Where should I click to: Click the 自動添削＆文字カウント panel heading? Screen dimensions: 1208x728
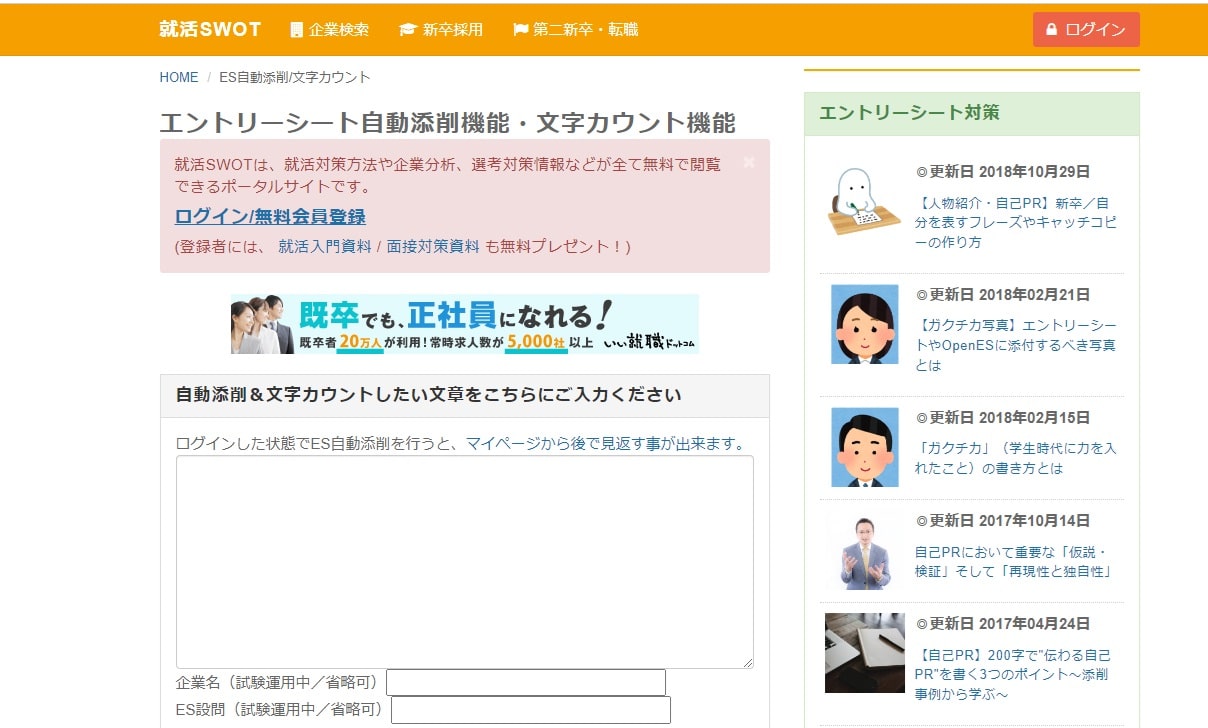[x=428, y=395]
